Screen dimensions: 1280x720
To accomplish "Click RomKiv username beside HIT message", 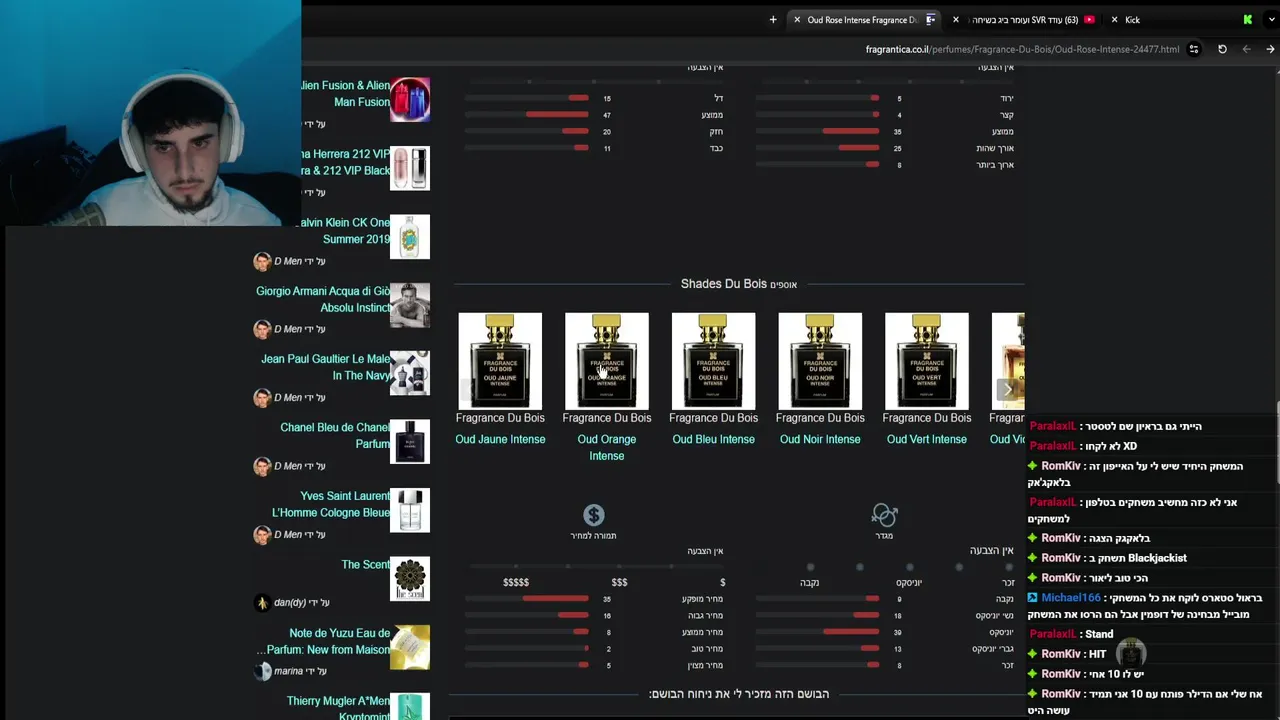I will pyautogui.click(x=1061, y=654).
